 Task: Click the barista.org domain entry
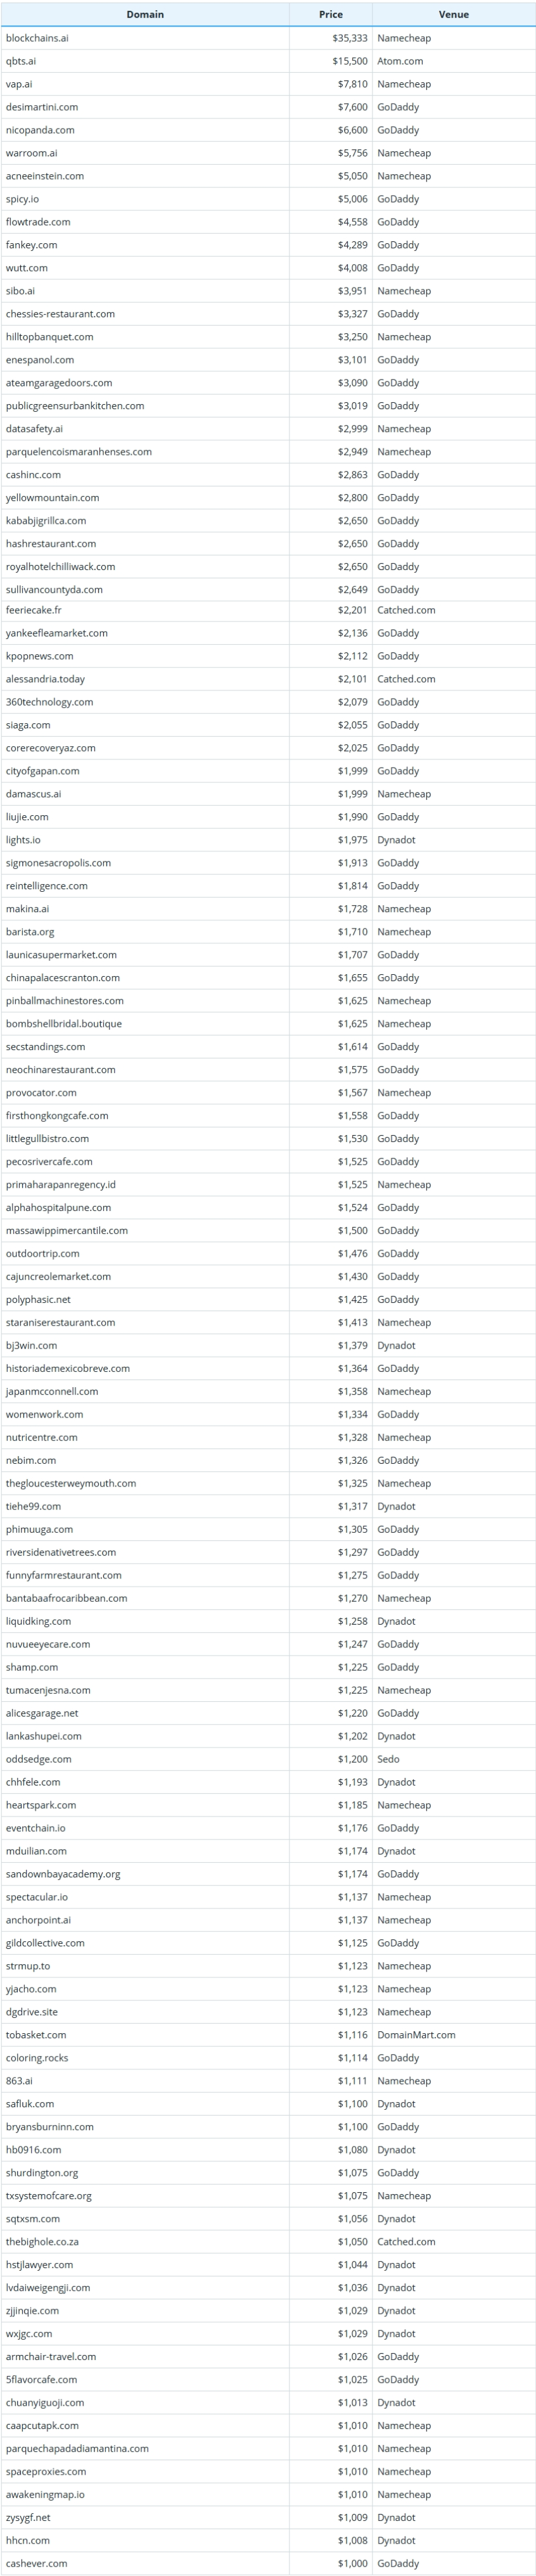(30, 932)
